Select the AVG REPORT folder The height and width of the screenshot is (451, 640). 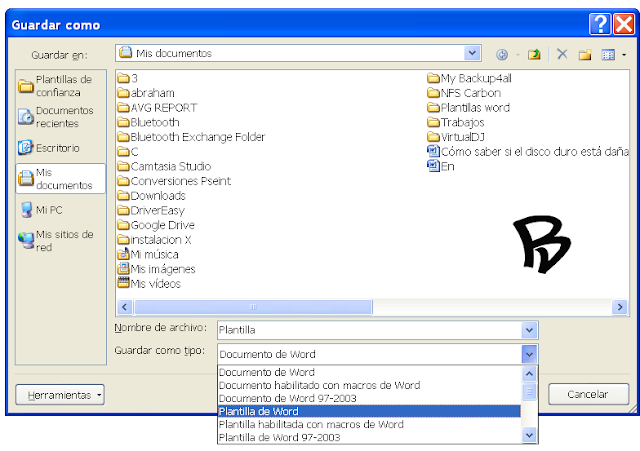click(x=157, y=108)
